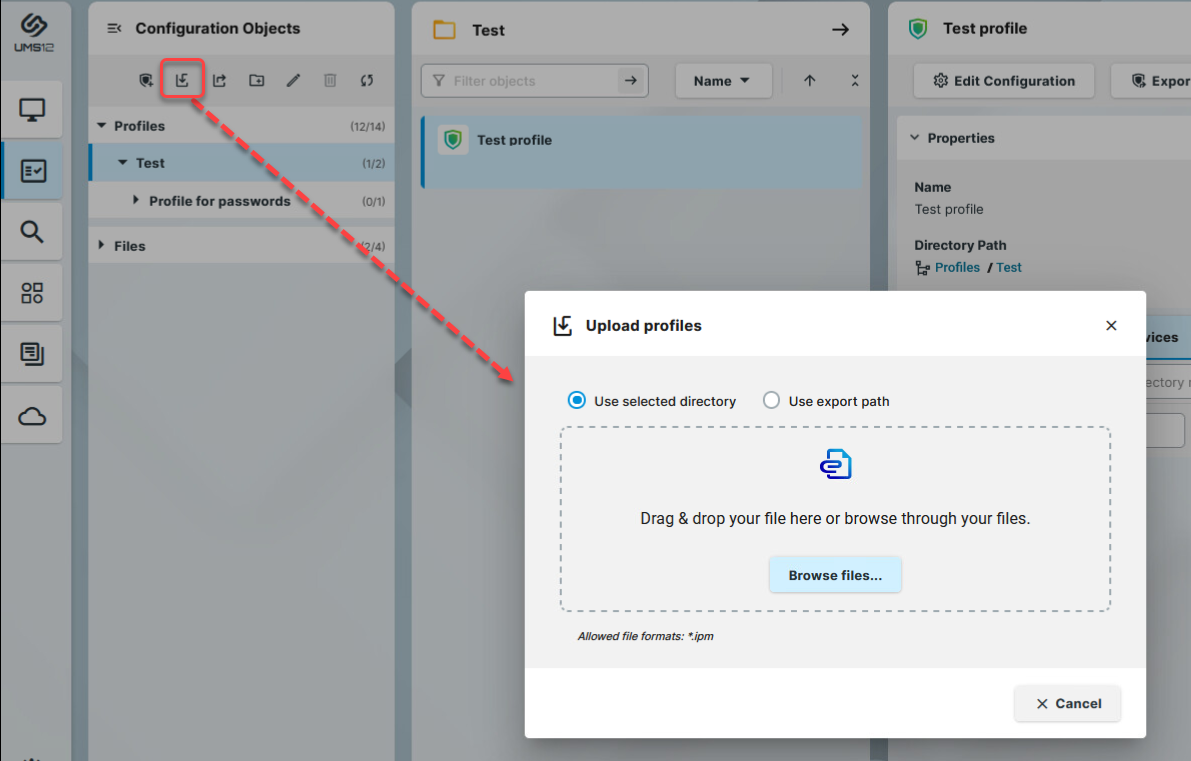Collapse the Profiles tree section
The height and width of the screenshot is (761, 1191).
101,125
